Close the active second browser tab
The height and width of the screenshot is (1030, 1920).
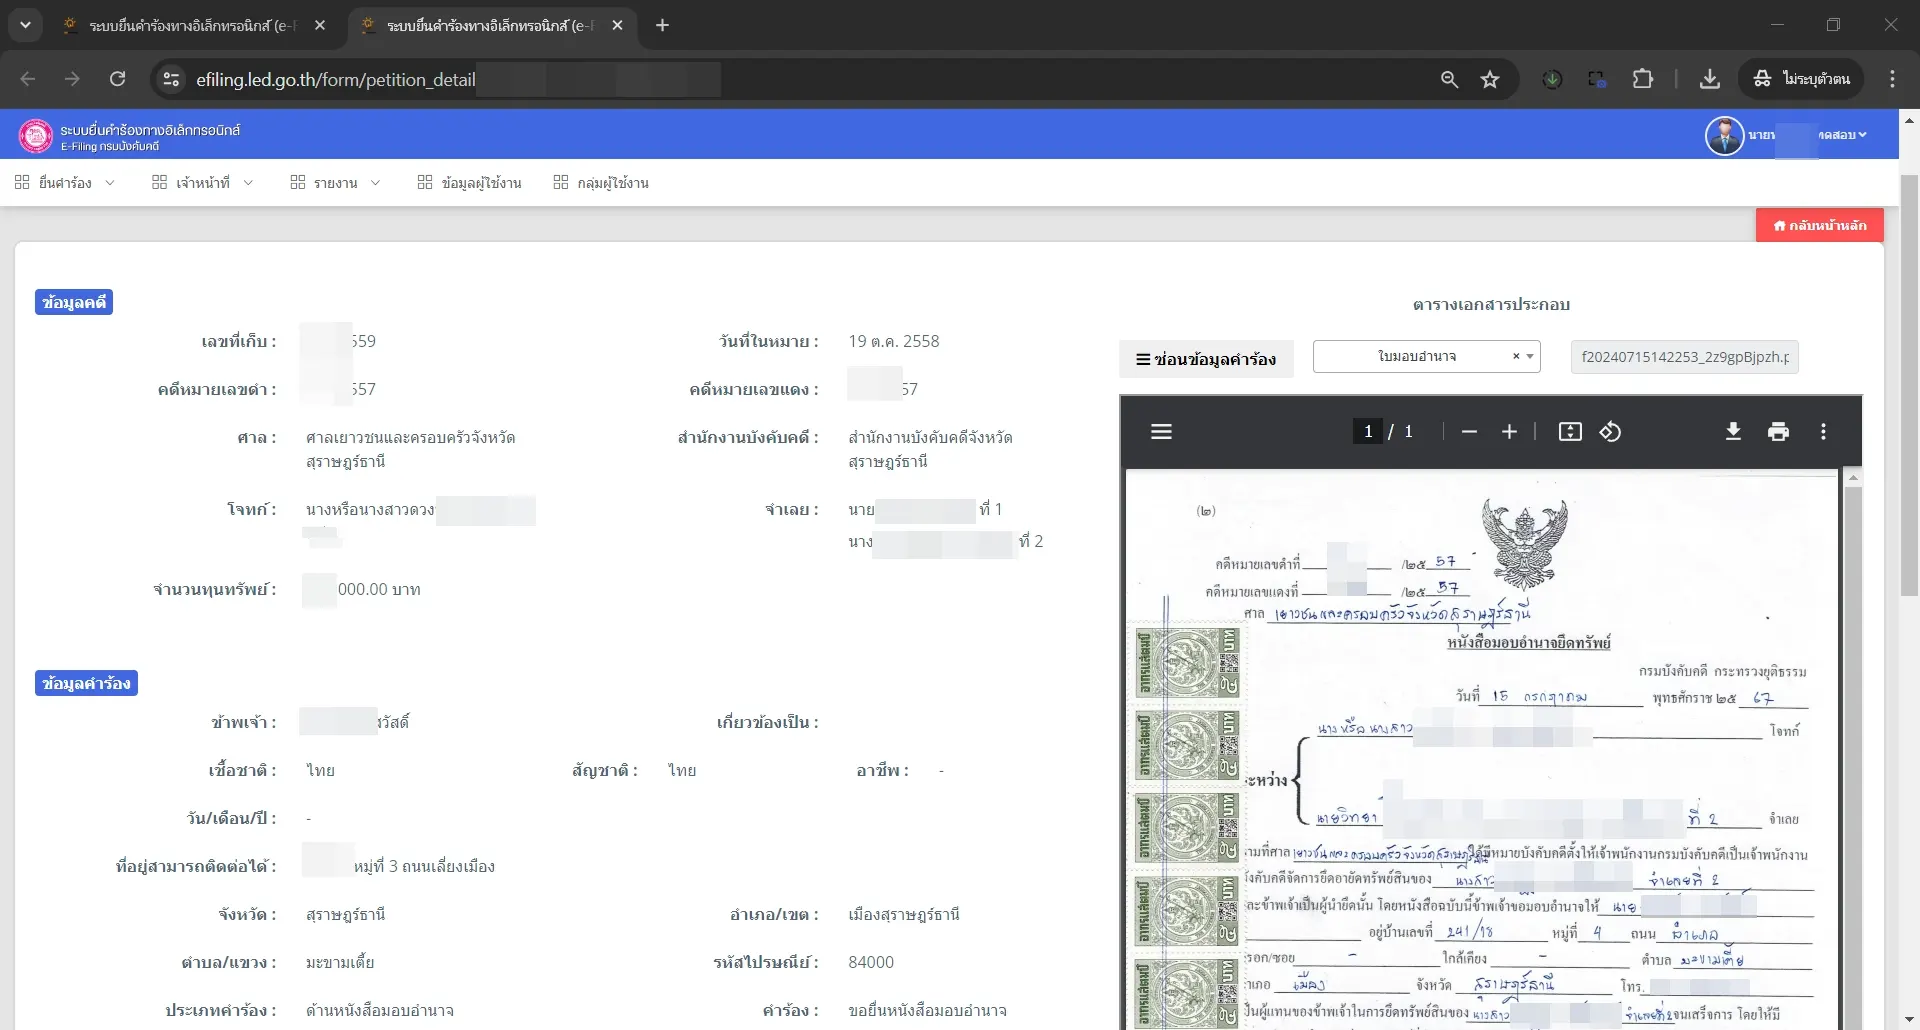[617, 25]
